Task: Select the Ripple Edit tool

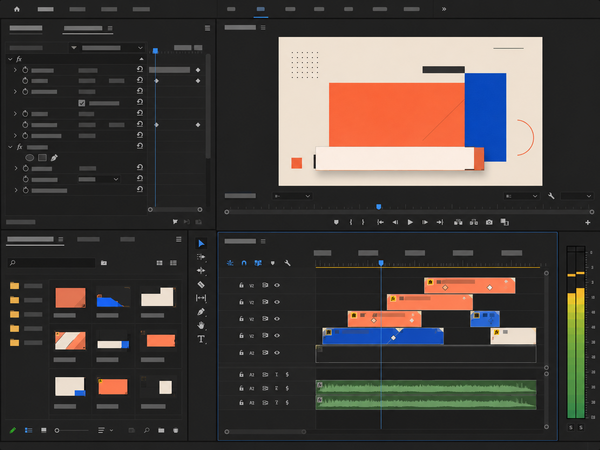Action: pyautogui.click(x=201, y=271)
